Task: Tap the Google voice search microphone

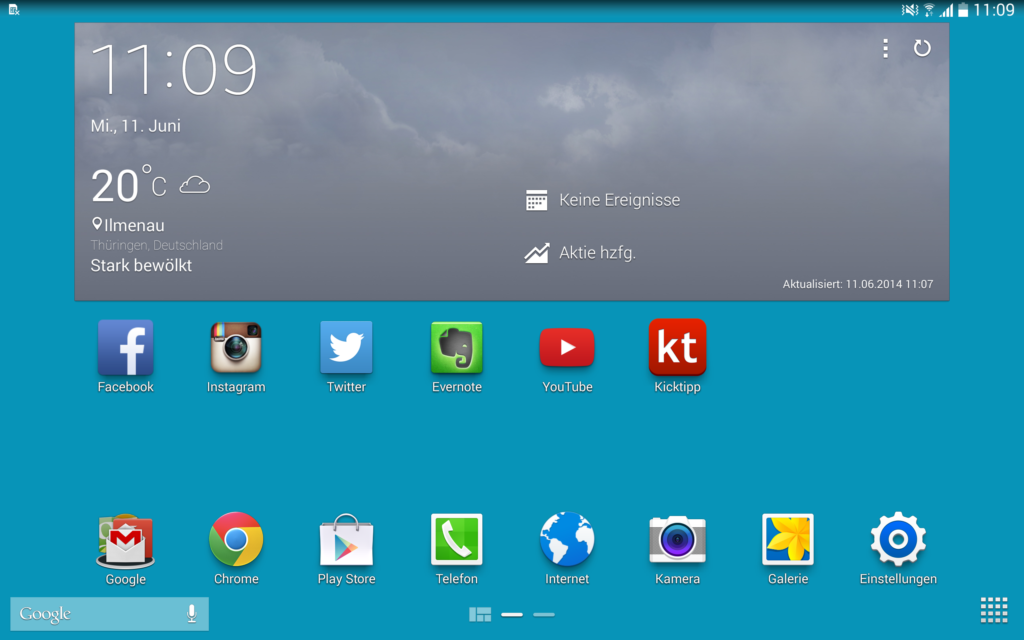Action: click(191, 613)
